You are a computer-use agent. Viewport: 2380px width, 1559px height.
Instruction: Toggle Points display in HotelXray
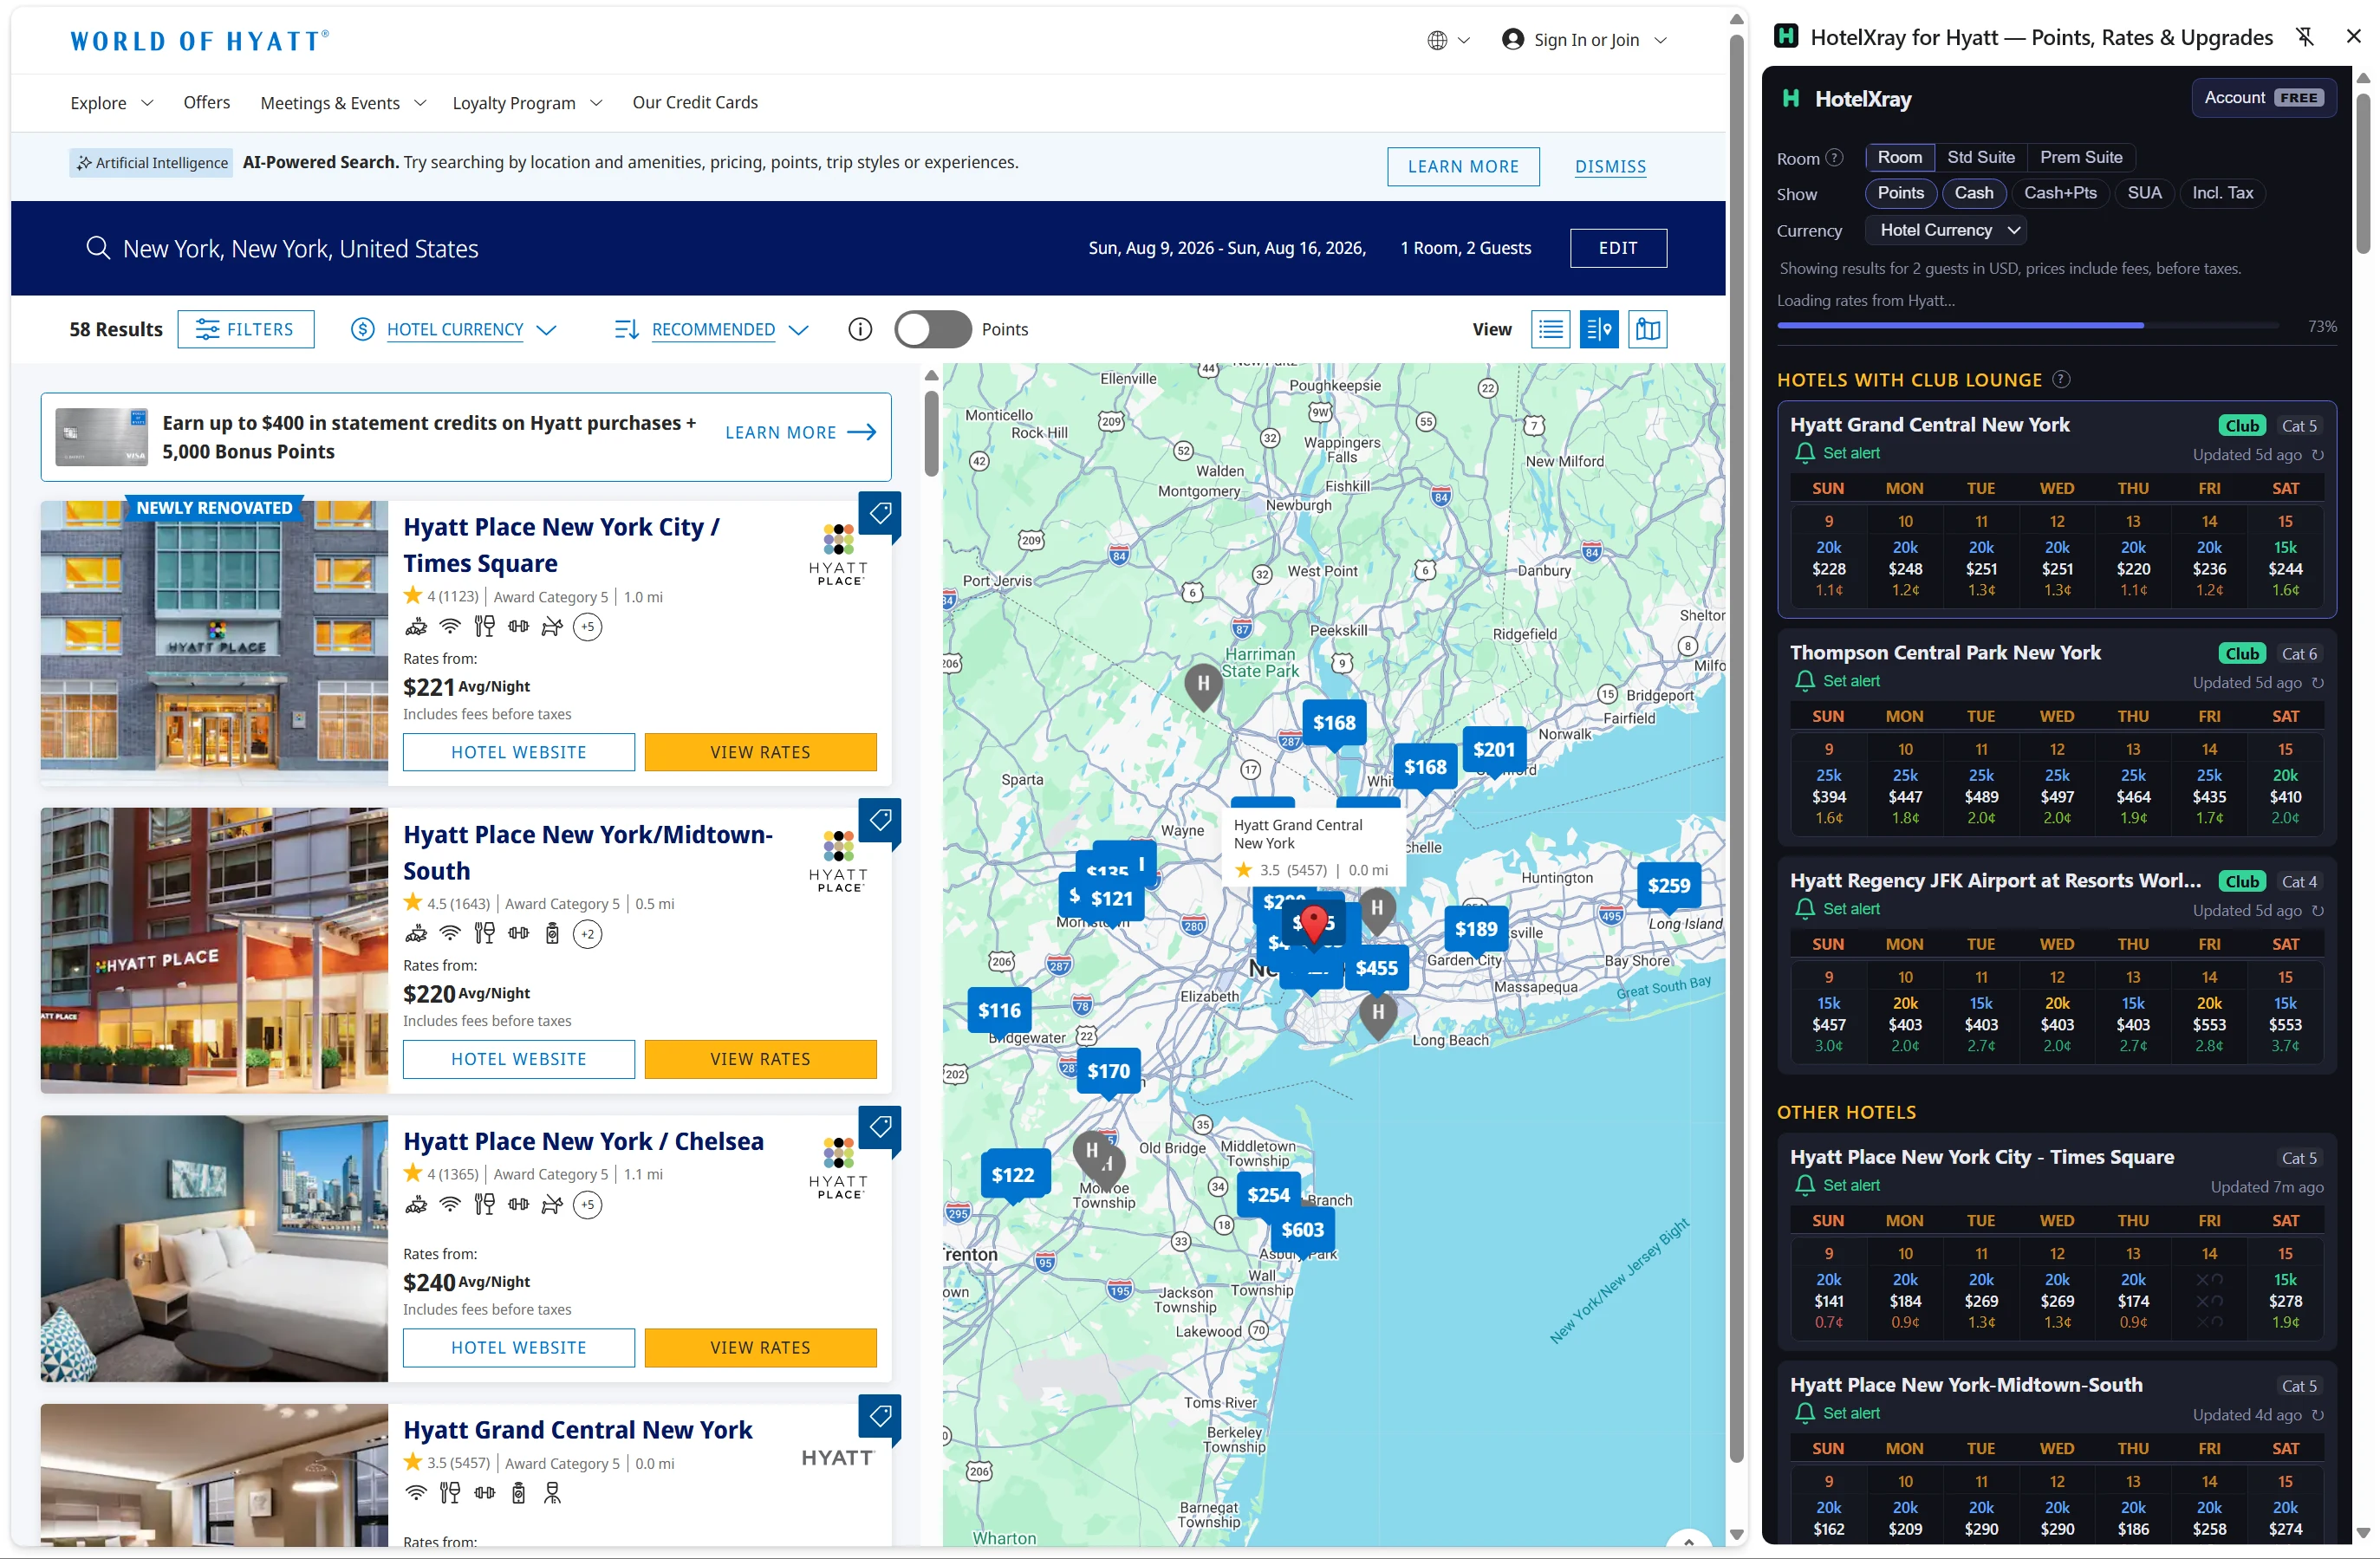[1900, 193]
